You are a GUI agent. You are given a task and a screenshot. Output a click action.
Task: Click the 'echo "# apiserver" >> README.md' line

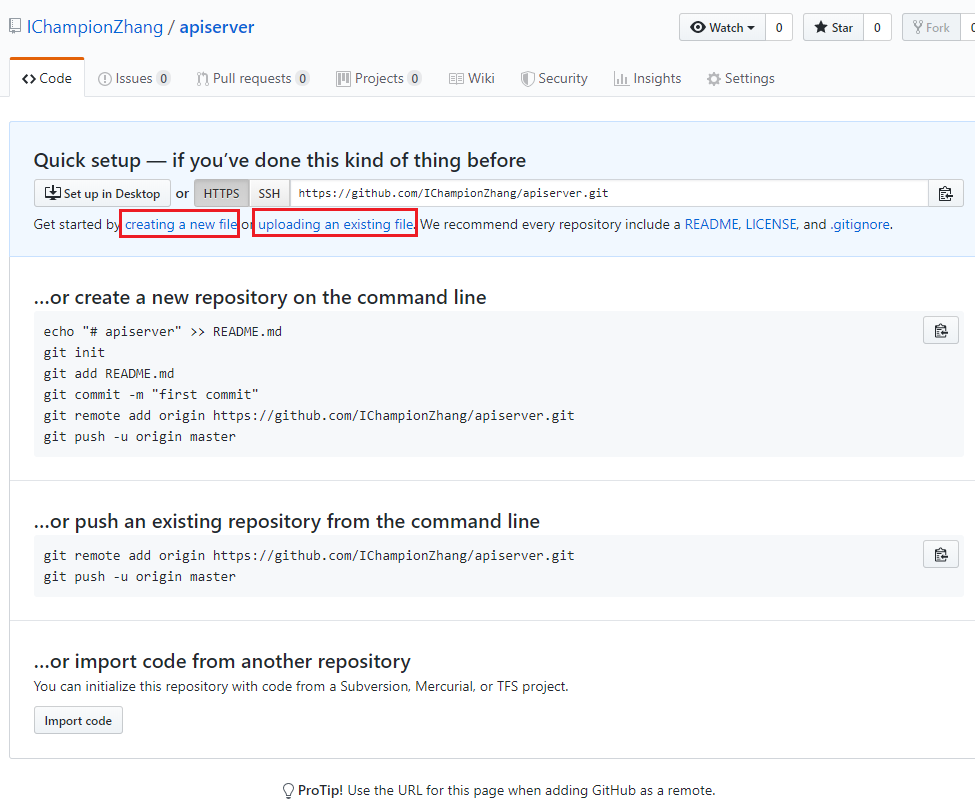point(163,332)
